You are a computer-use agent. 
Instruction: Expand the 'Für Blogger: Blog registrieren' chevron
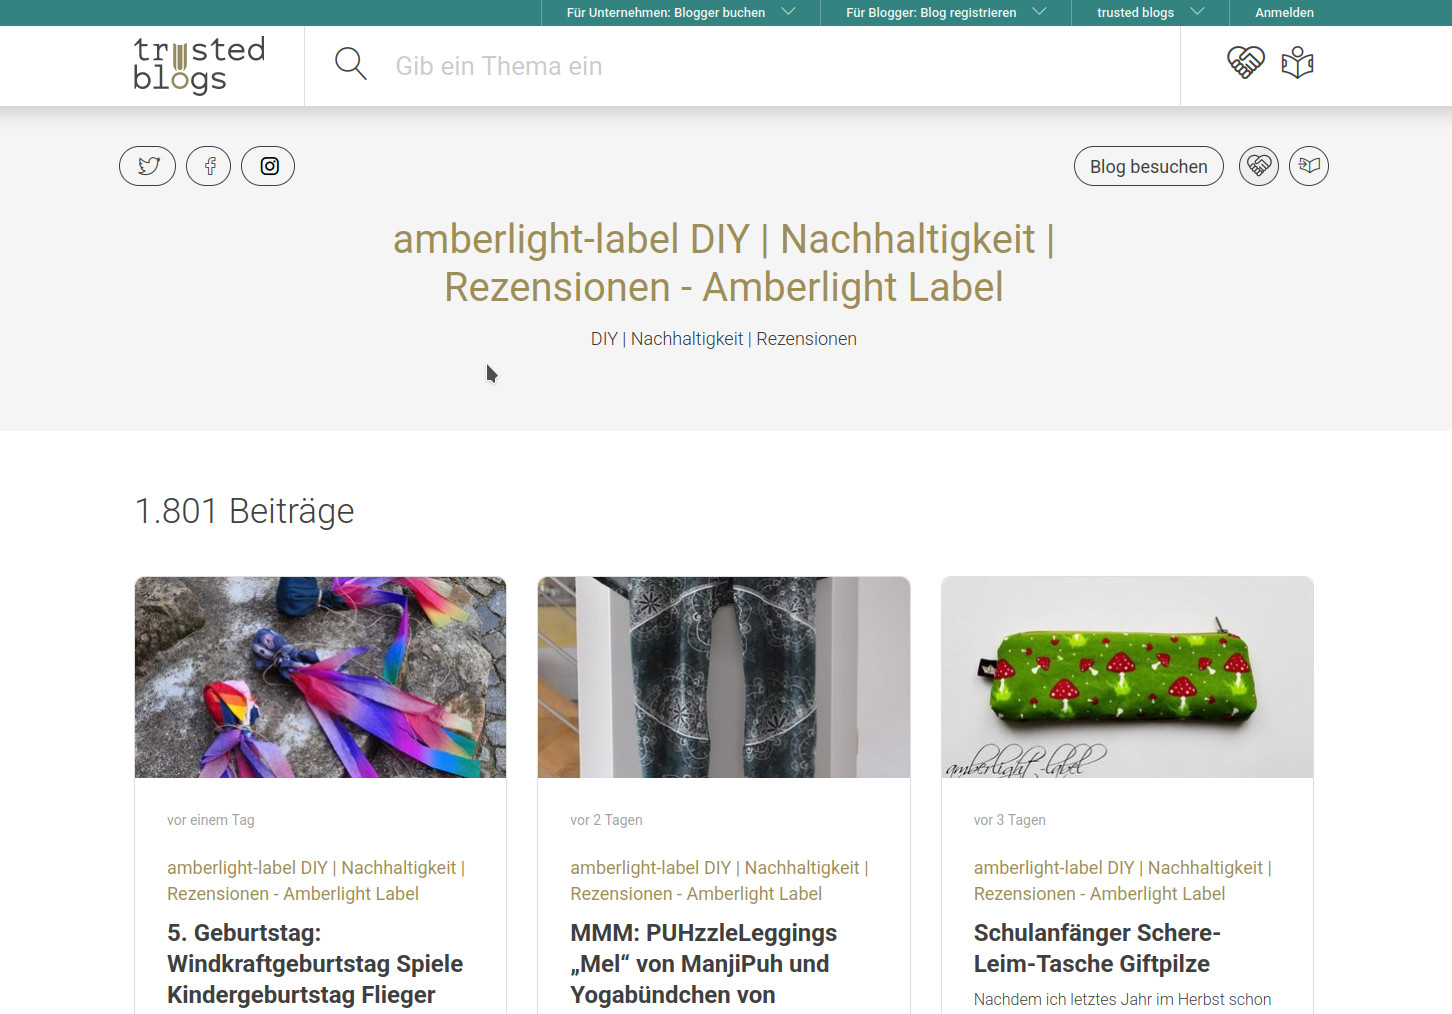tap(1039, 12)
